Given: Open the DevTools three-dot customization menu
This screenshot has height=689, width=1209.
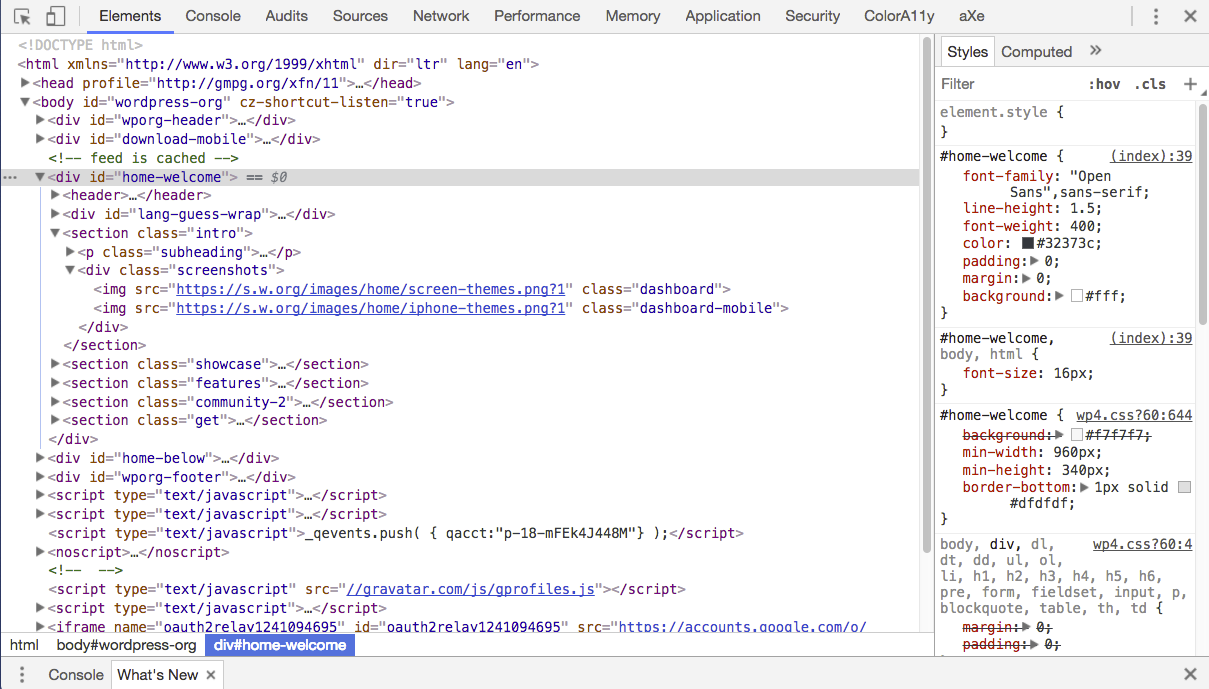Looking at the screenshot, I should point(1155,16).
